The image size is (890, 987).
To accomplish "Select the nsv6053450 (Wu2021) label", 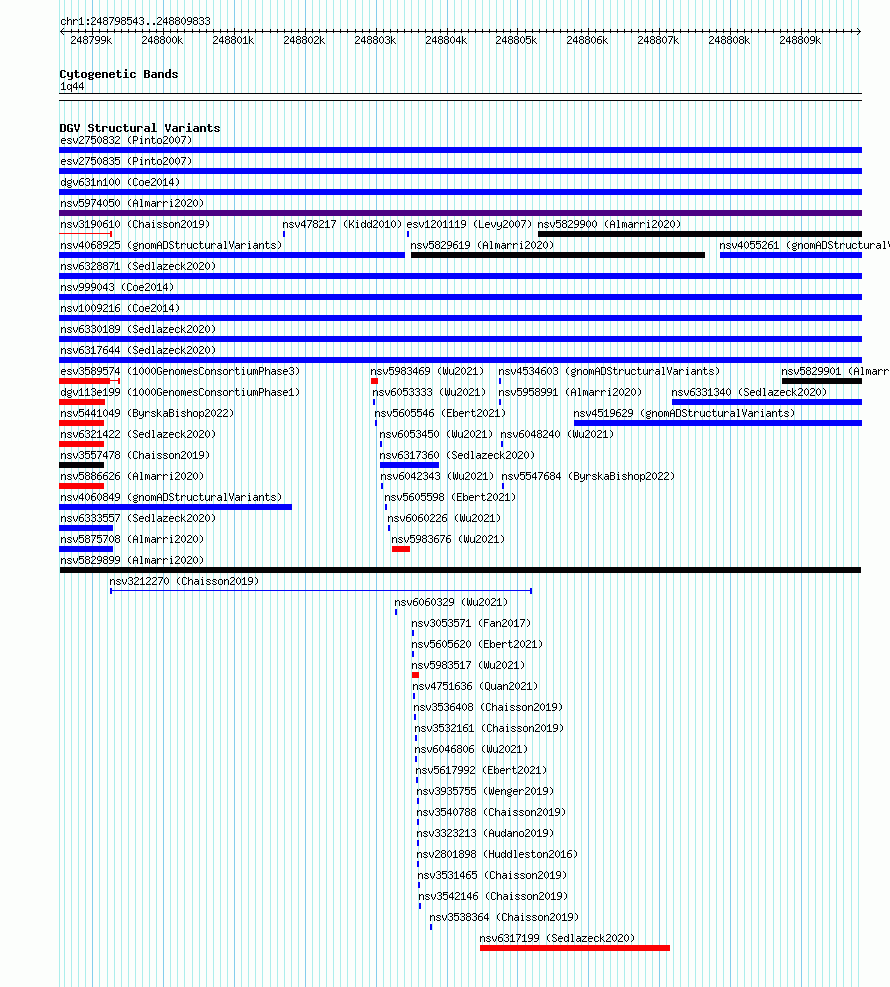I will click(x=436, y=434).
